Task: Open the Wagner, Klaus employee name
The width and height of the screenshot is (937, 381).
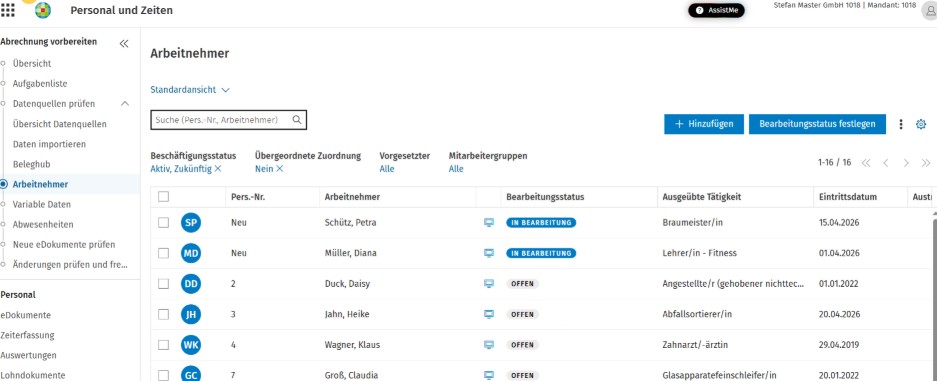Action: [353, 345]
